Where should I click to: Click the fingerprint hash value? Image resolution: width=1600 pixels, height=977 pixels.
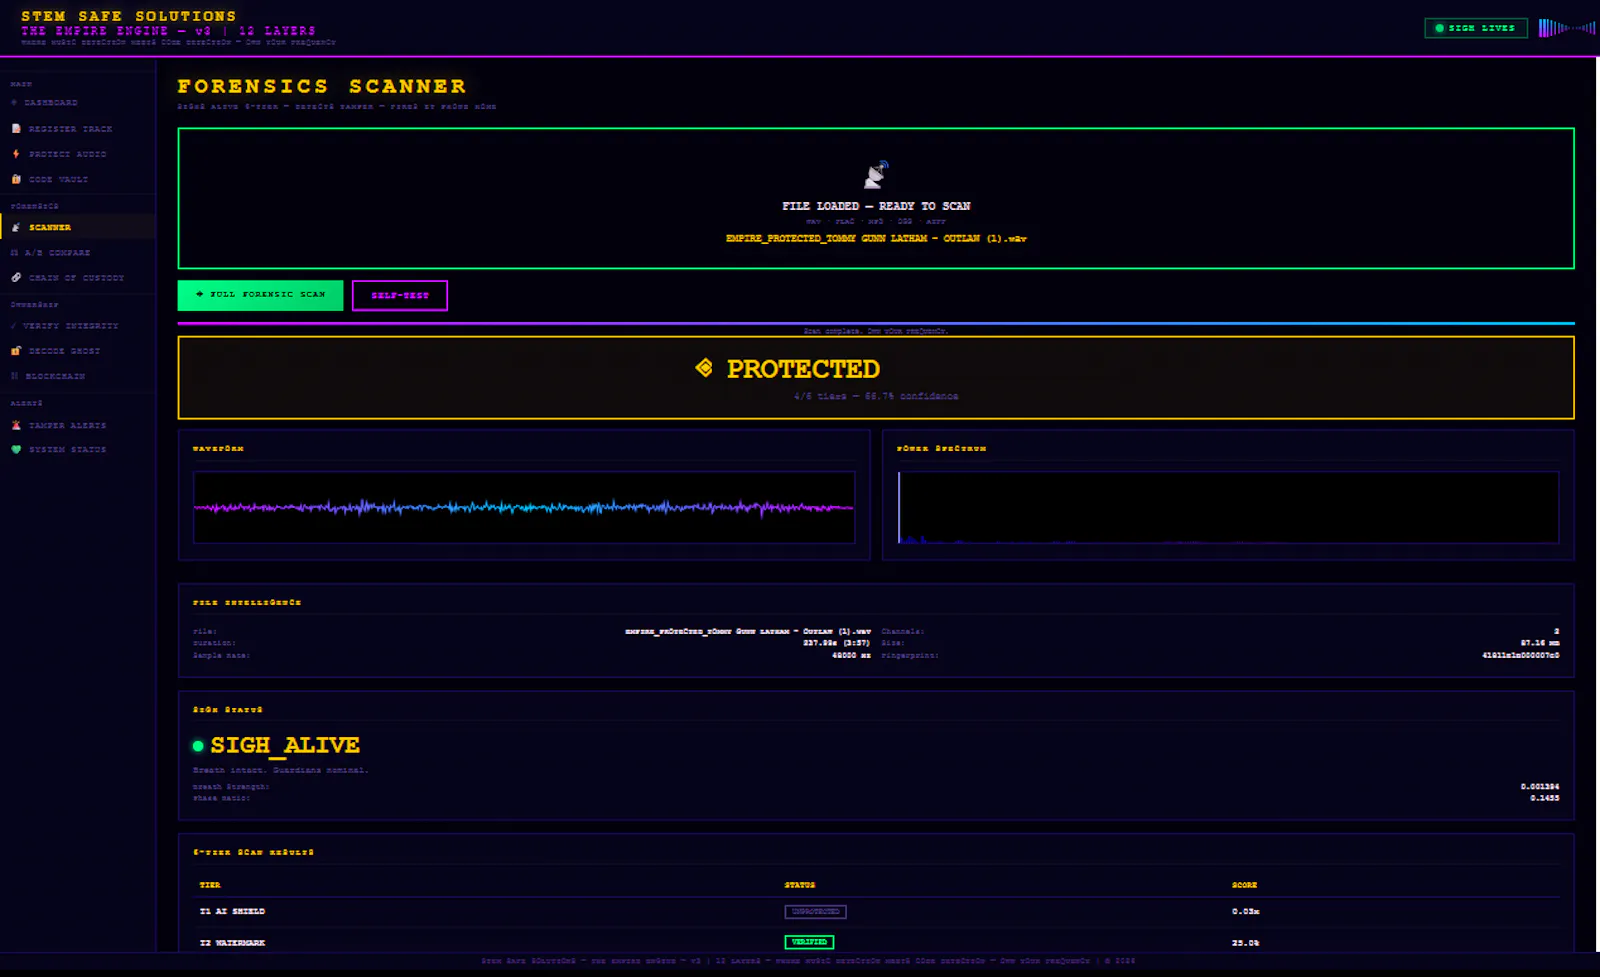1520,656
